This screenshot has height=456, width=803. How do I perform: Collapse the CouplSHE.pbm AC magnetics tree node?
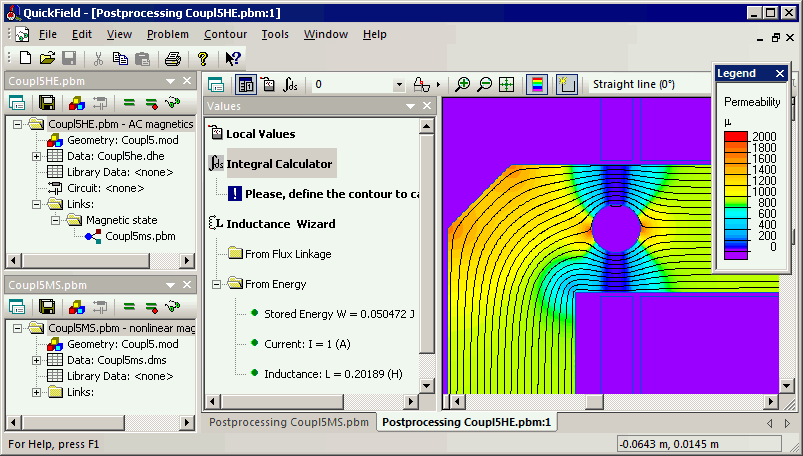point(17,124)
